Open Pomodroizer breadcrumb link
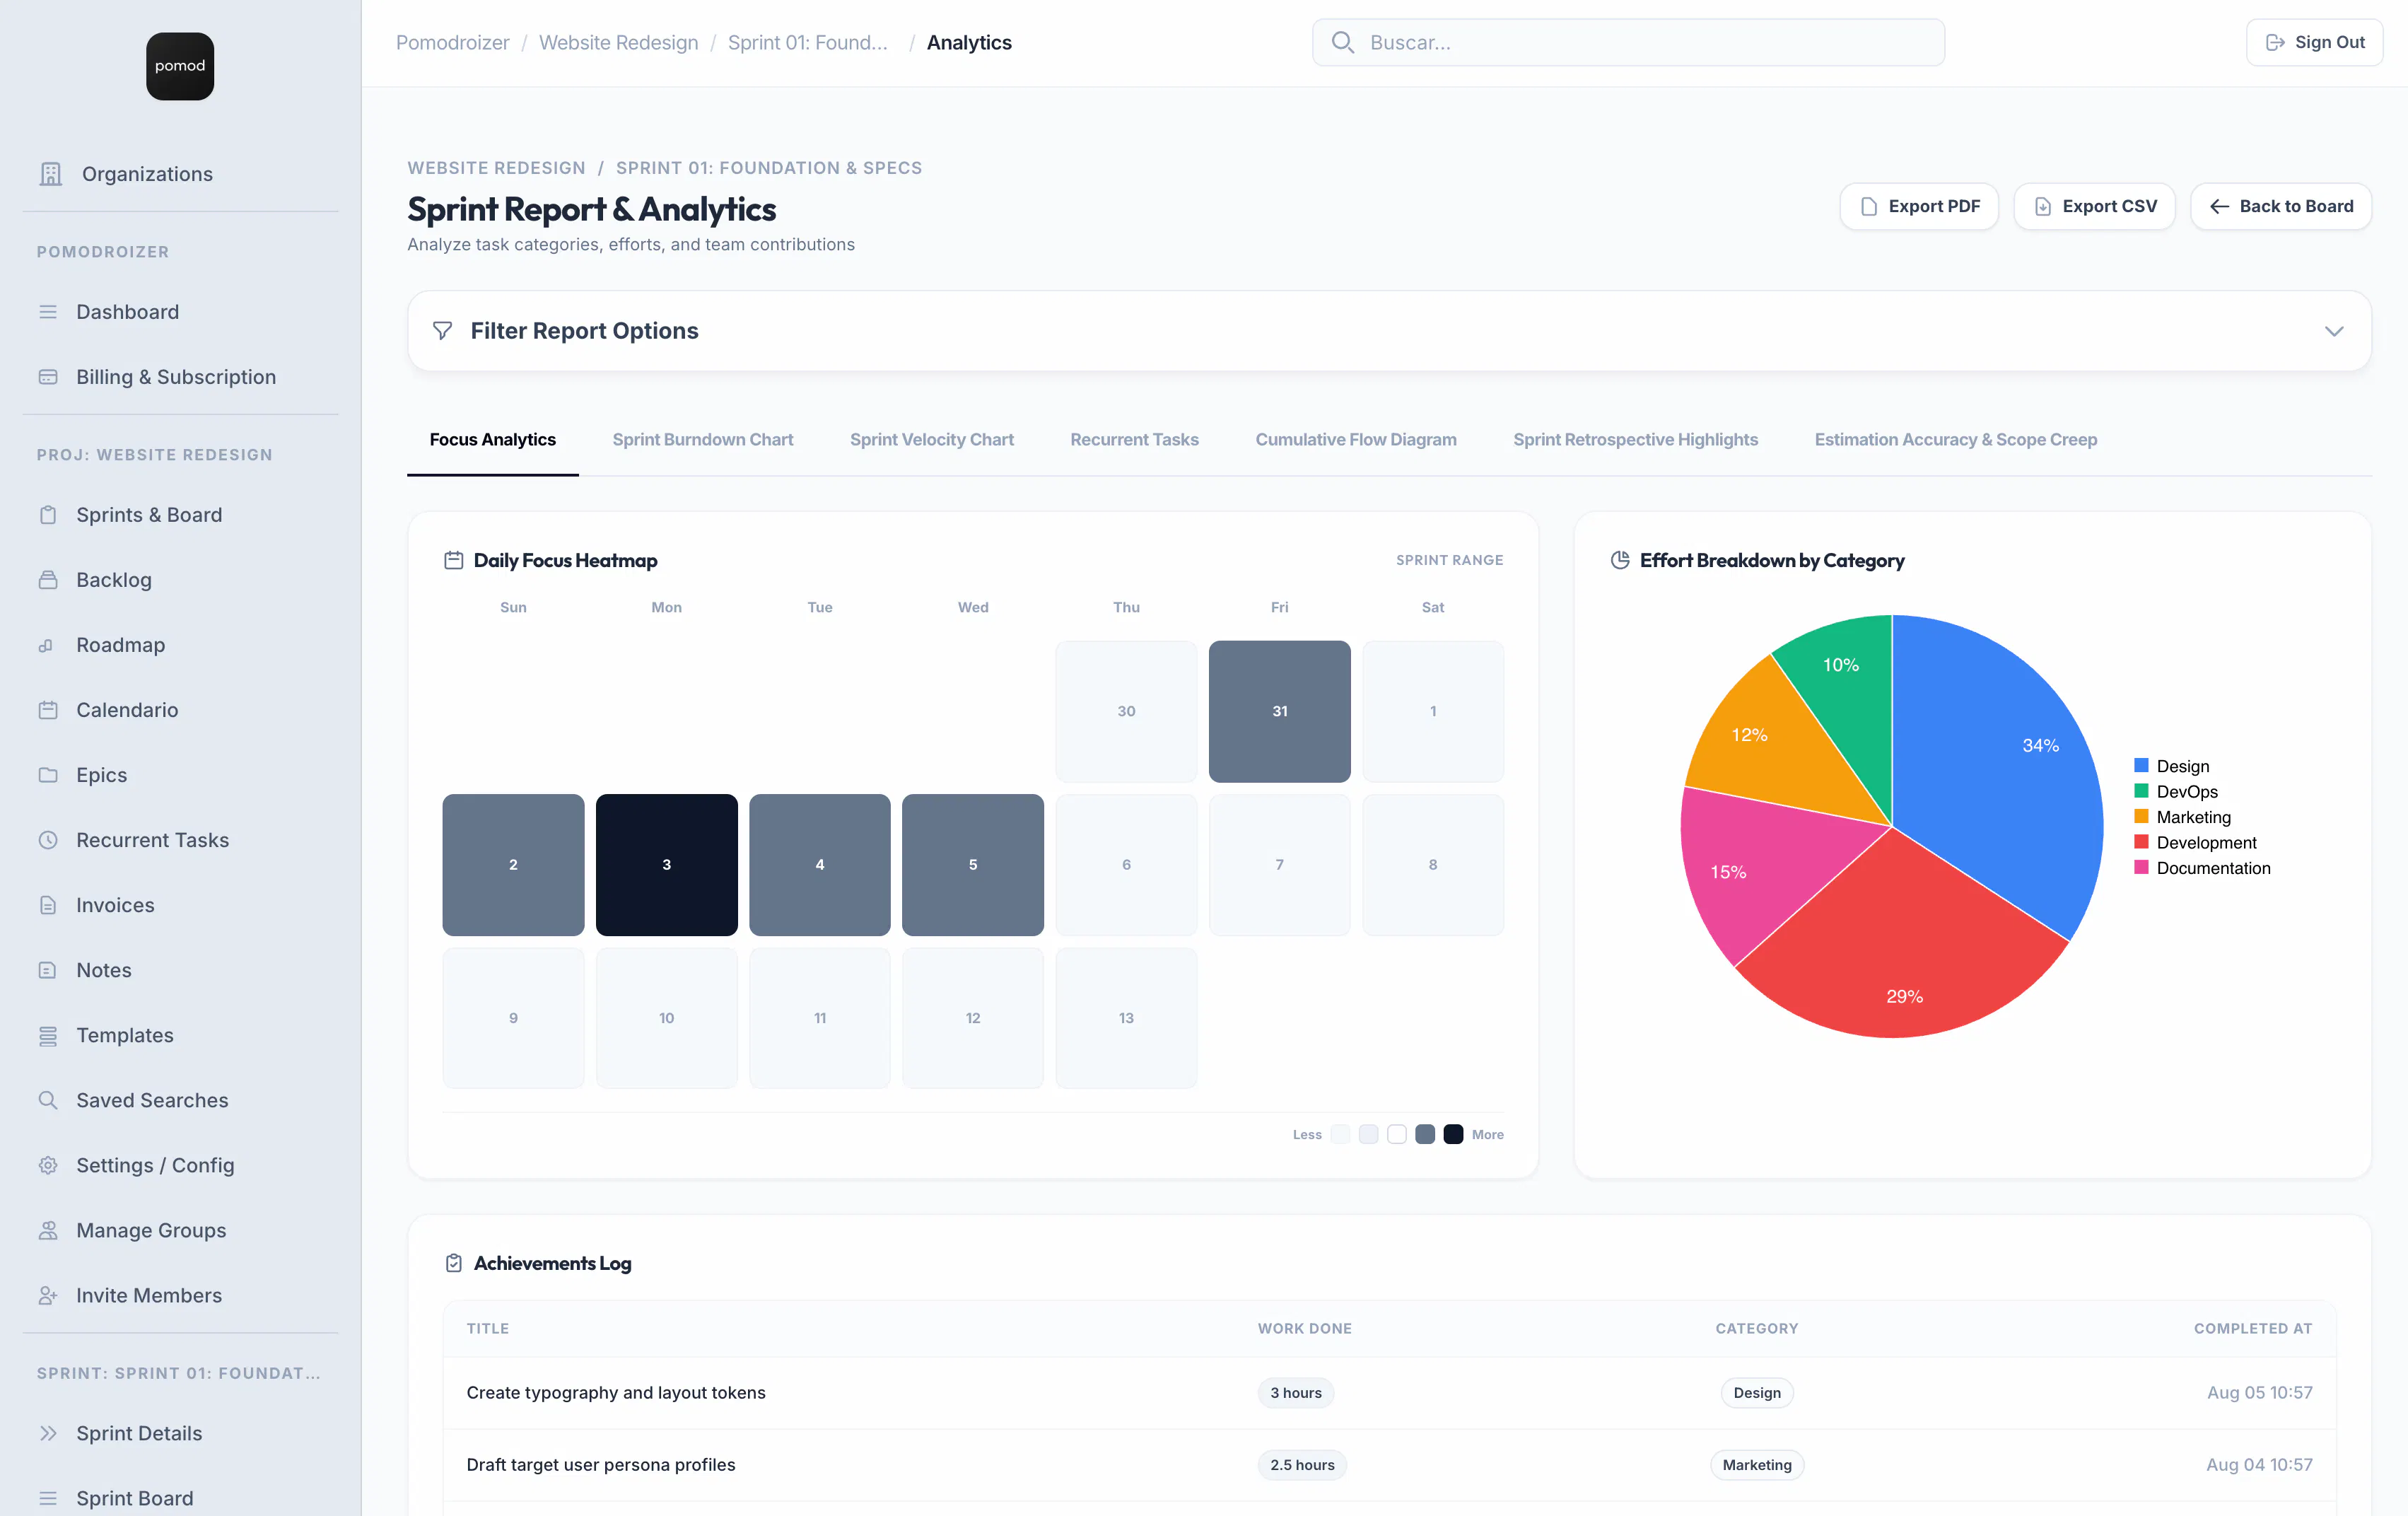This screenshot has width=2408, height=1516. click(452, 42)
